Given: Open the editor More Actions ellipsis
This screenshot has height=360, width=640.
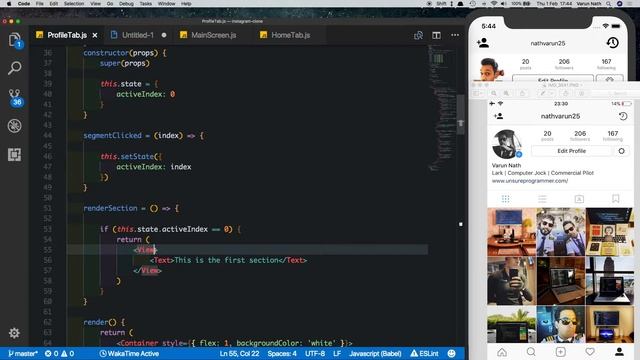Looking at the screenshot, I should click(455, 35).
